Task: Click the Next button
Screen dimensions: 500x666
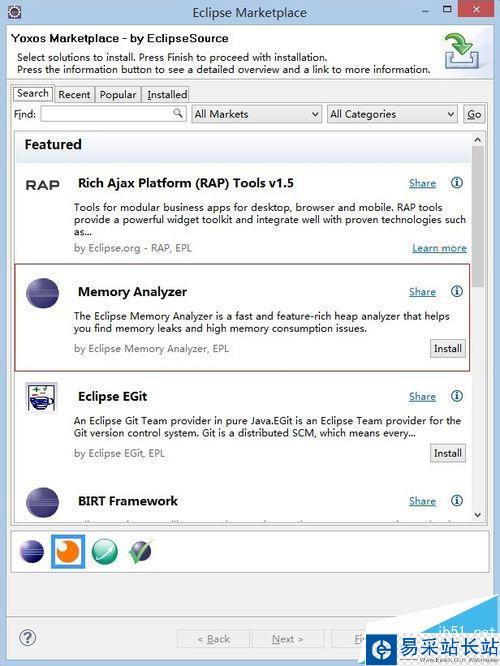Action: 288,639
